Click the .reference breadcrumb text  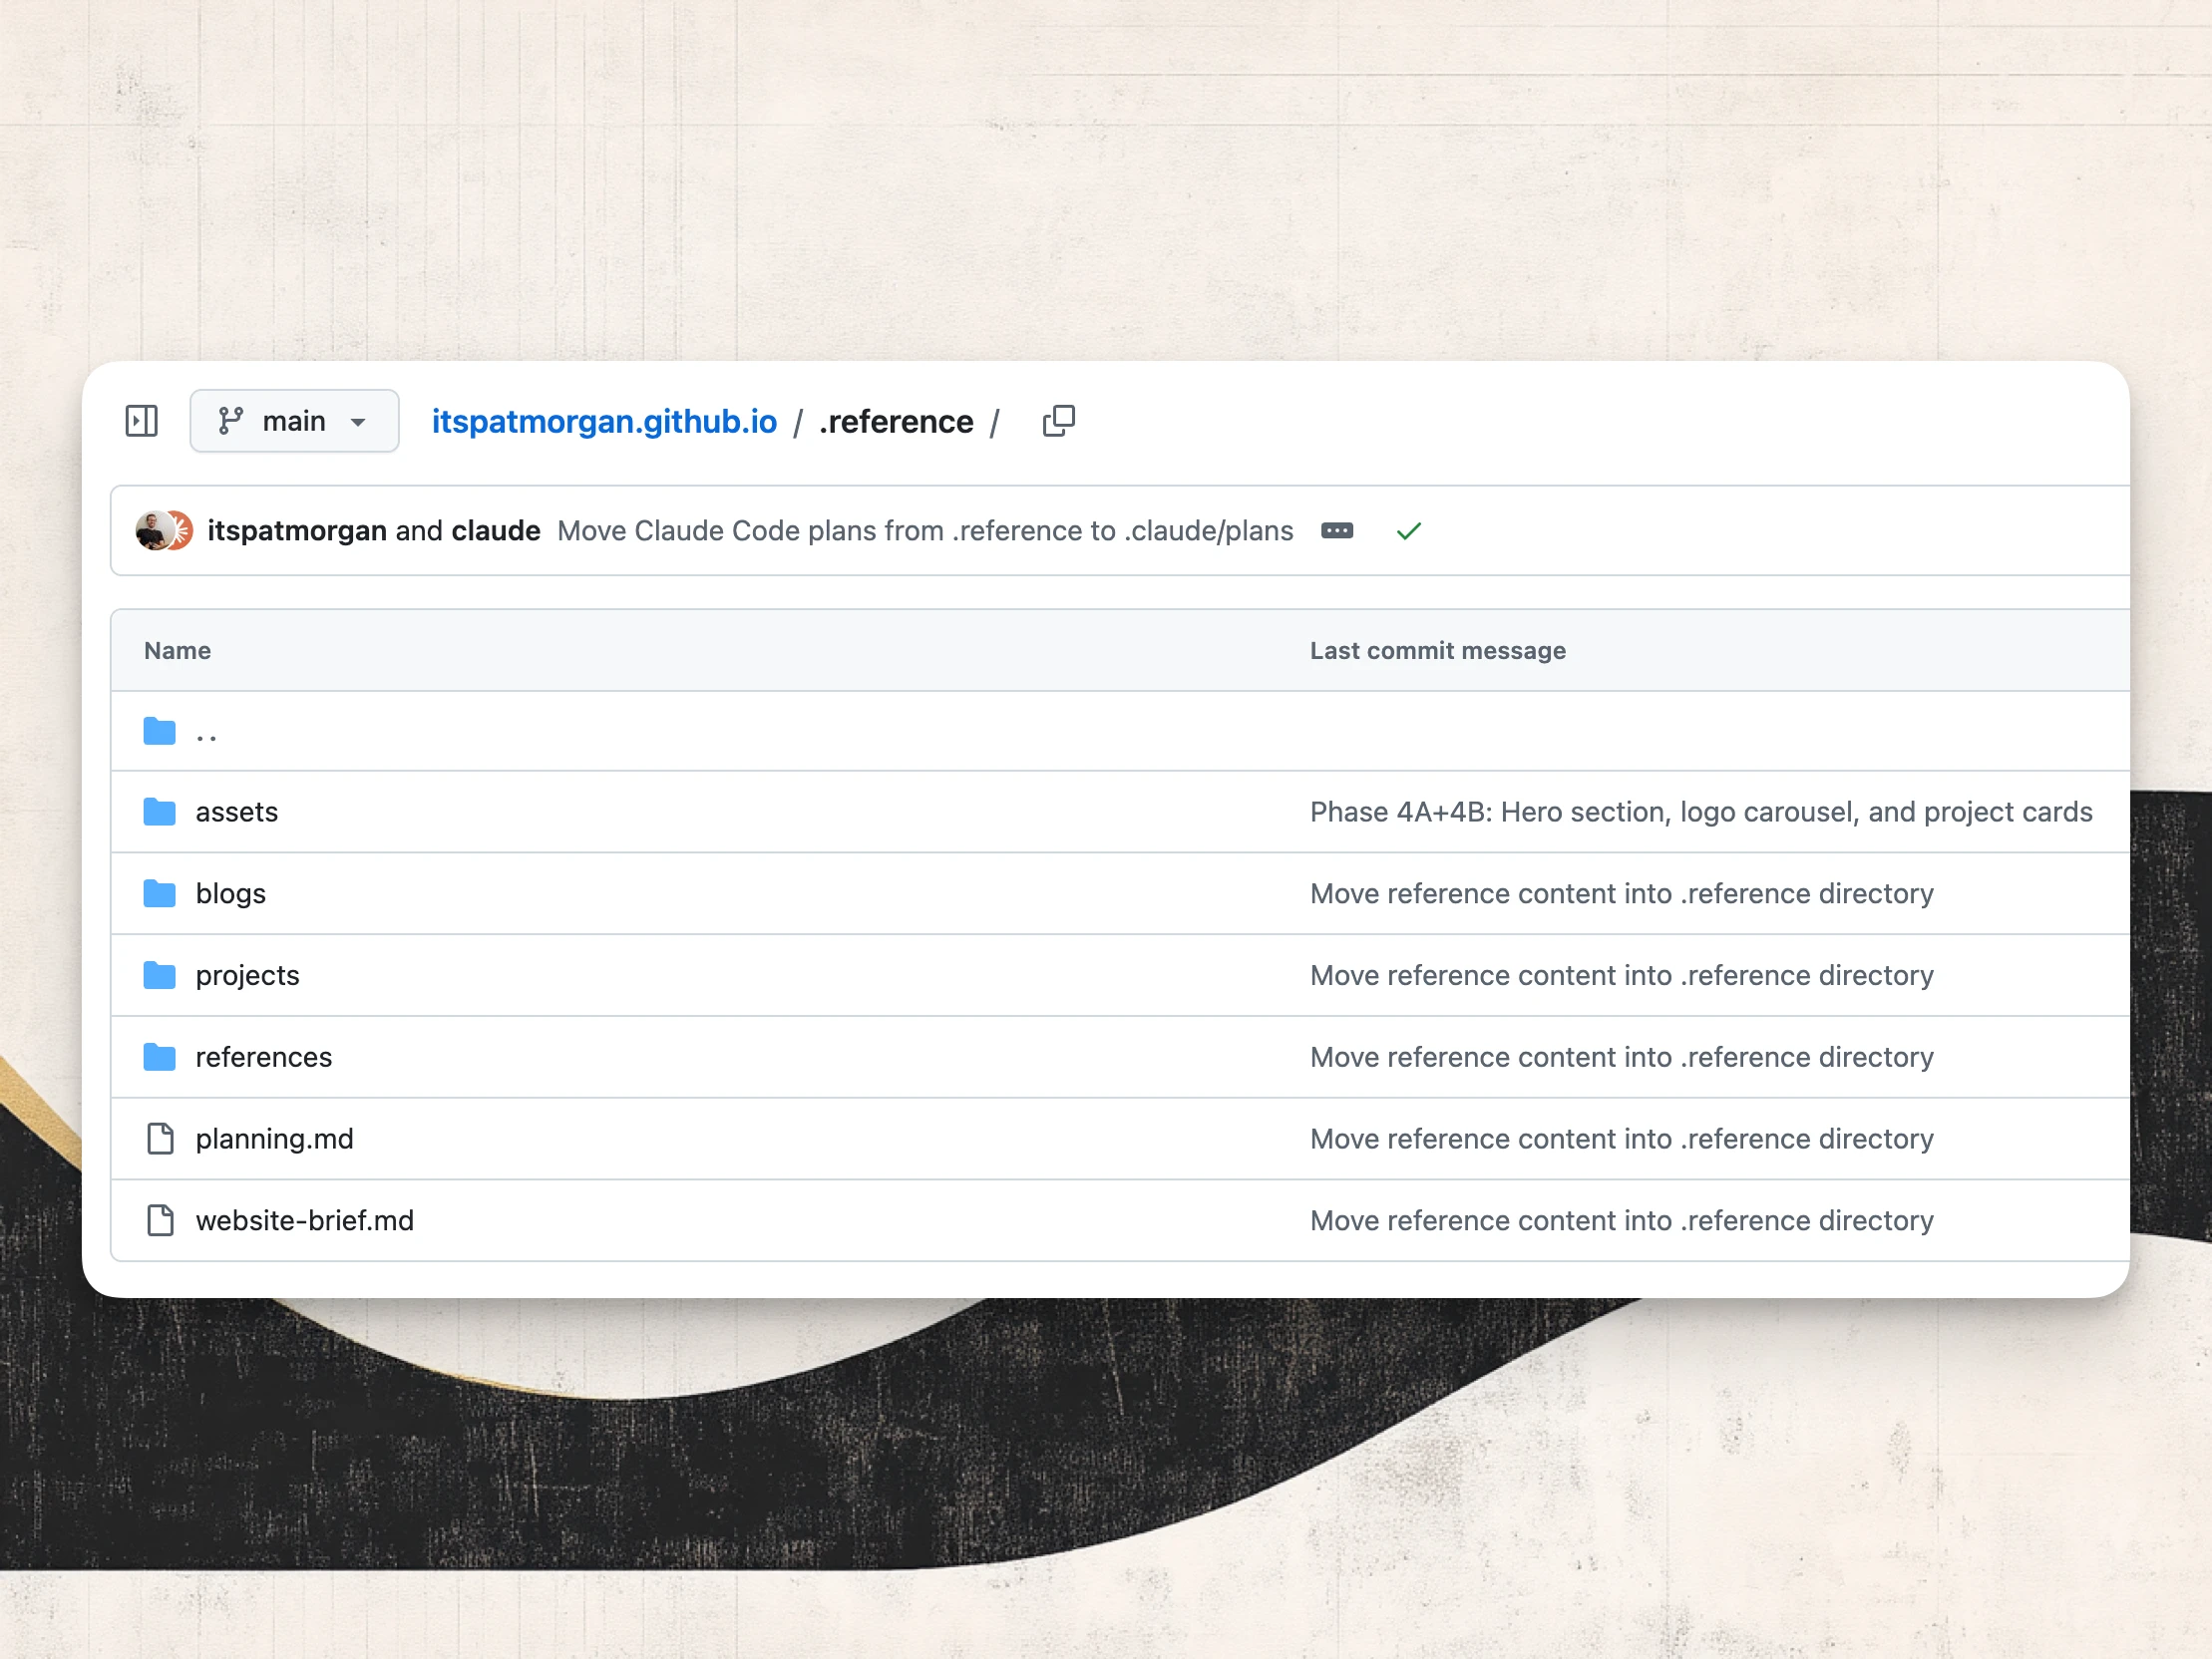coord(896,422)
